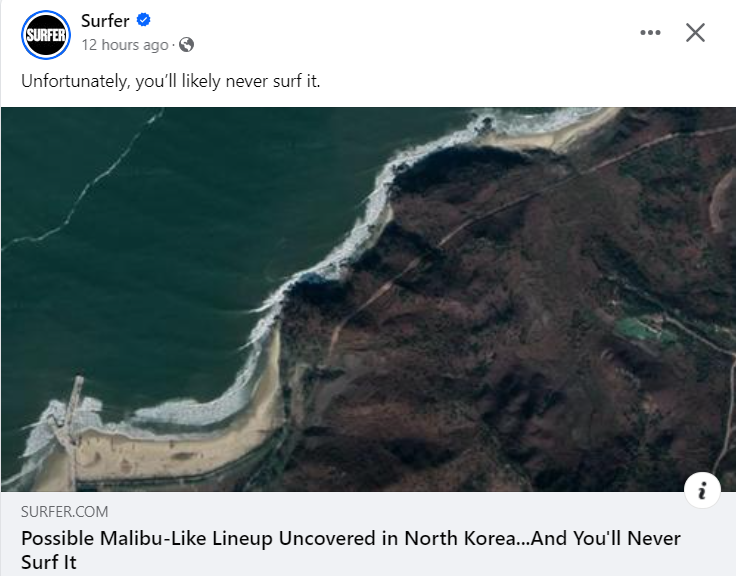Click the link preview card footer area
Screen dimensions: 736x576
[368, 534]
